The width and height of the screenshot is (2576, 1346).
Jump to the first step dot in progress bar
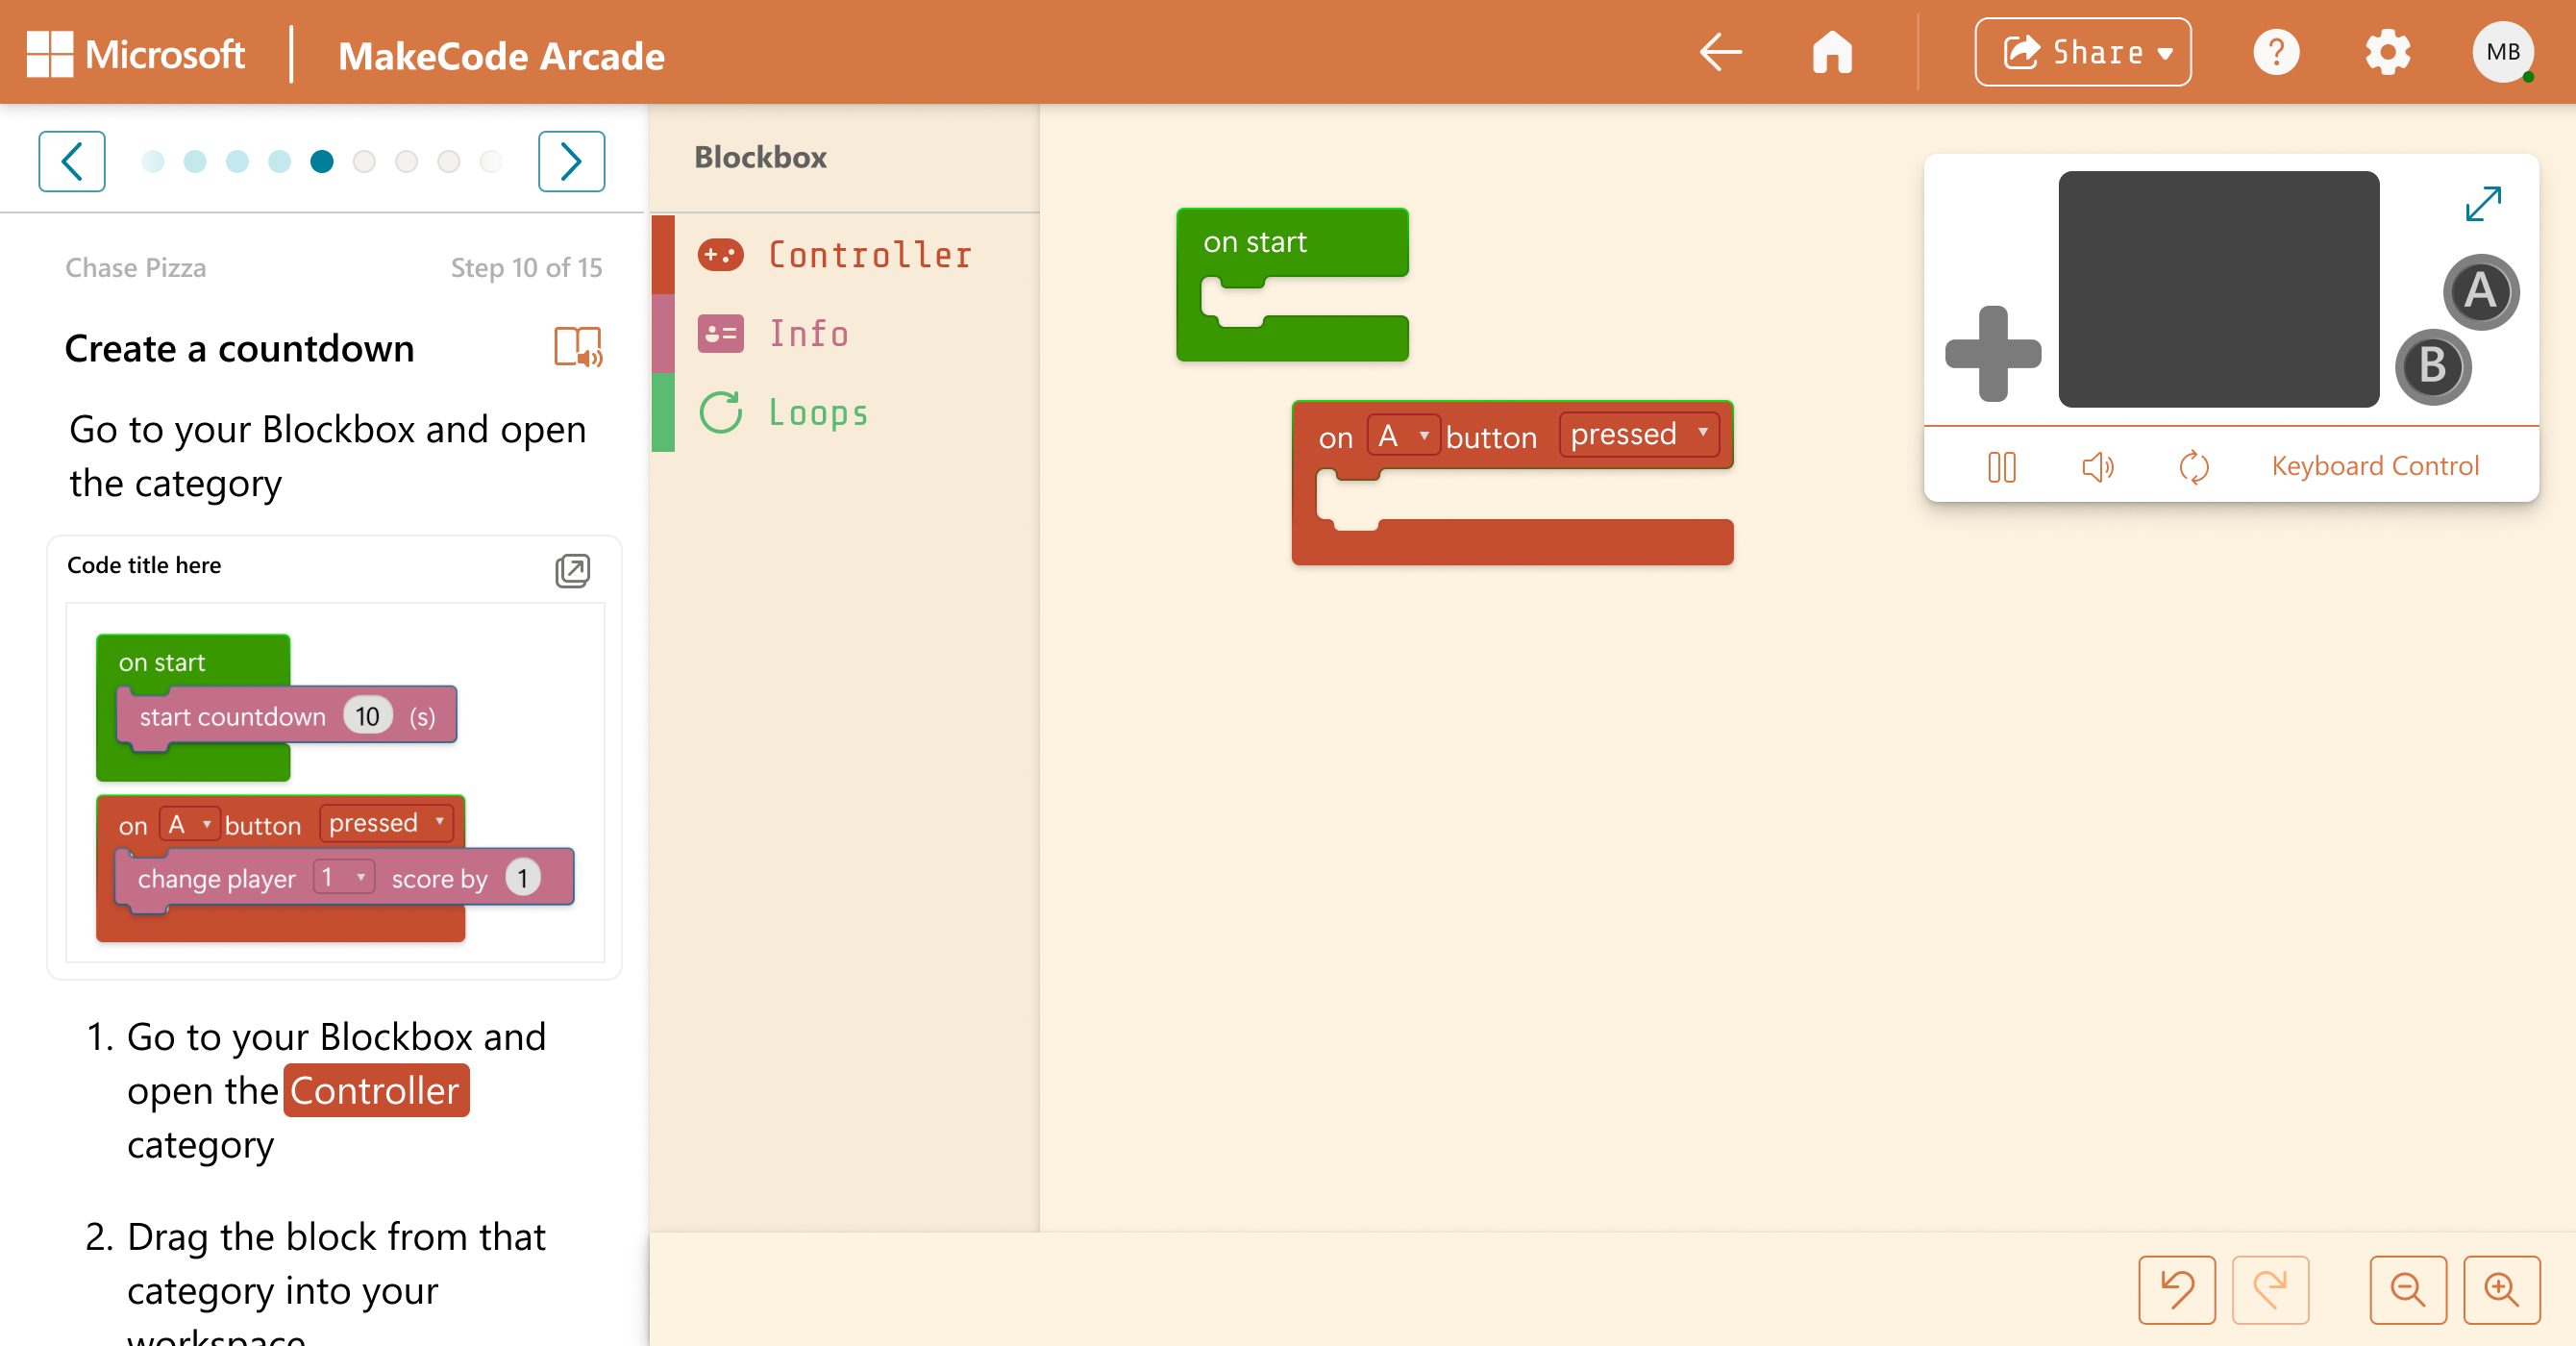click(153, 161)
